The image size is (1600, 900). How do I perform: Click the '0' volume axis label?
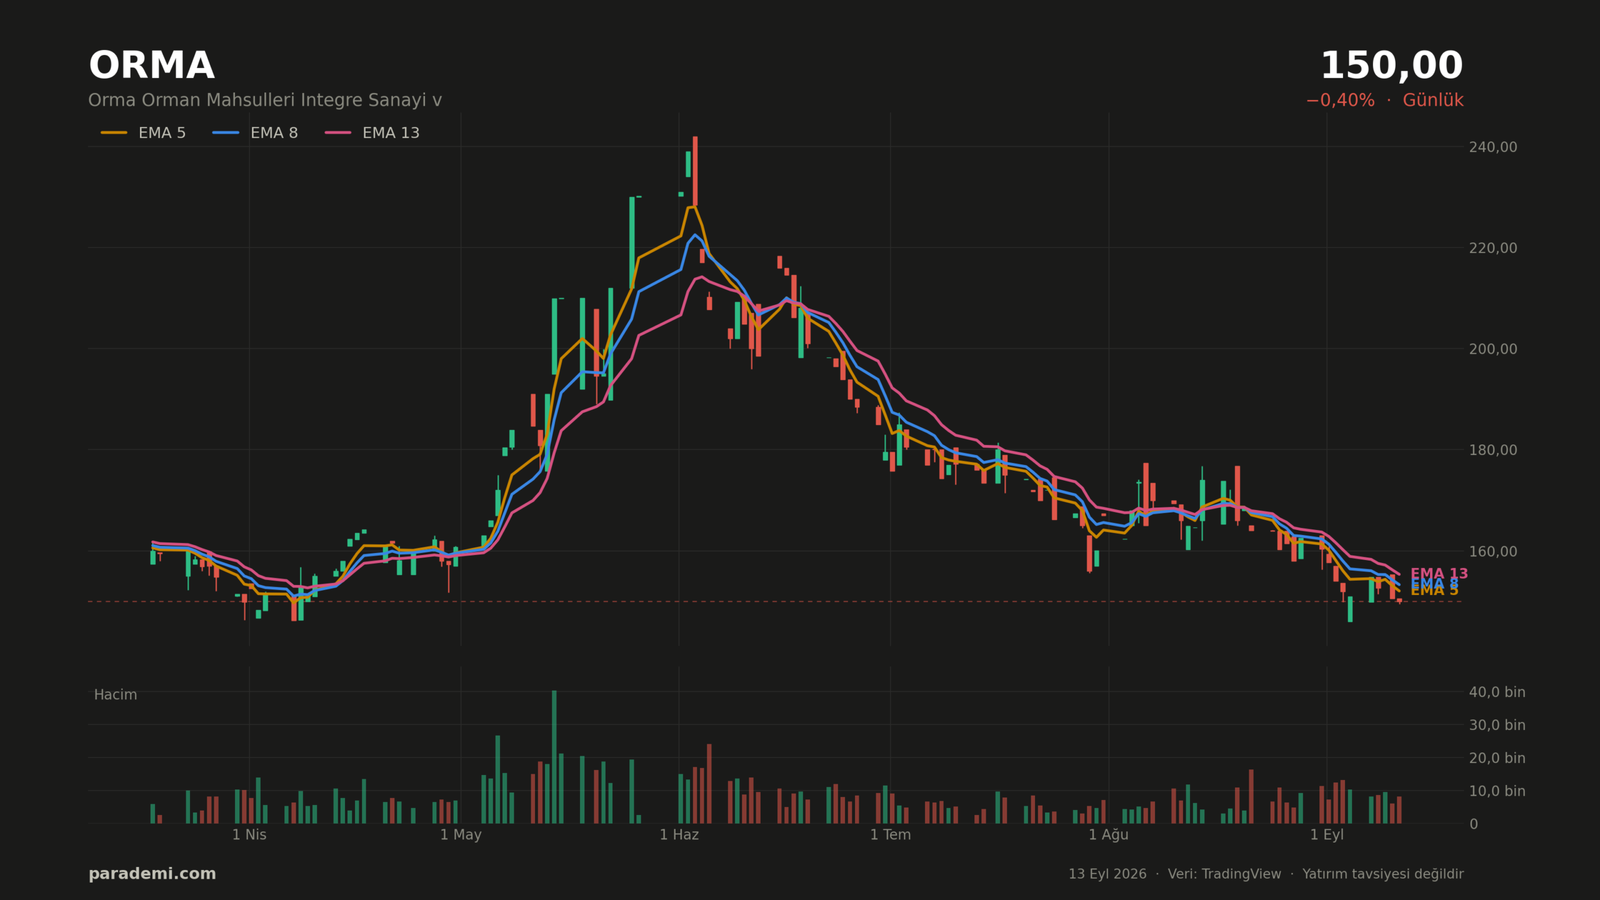point(1473,824)
